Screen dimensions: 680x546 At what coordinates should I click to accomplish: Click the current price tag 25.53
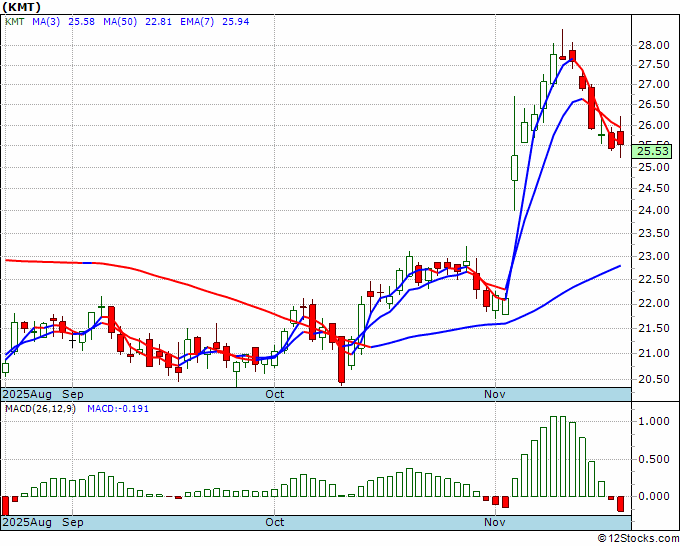[652, 151]
